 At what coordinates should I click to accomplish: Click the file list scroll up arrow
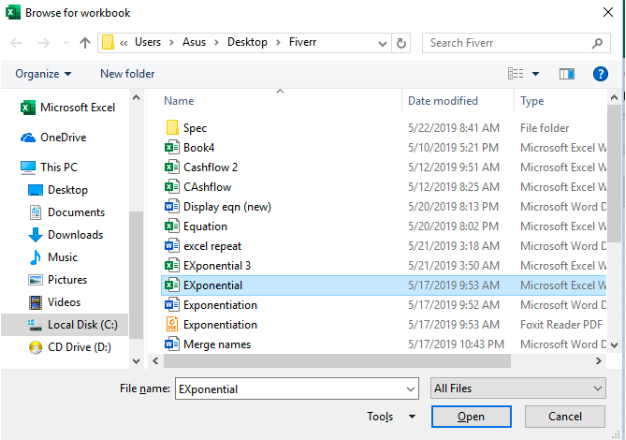coord(614,97)
